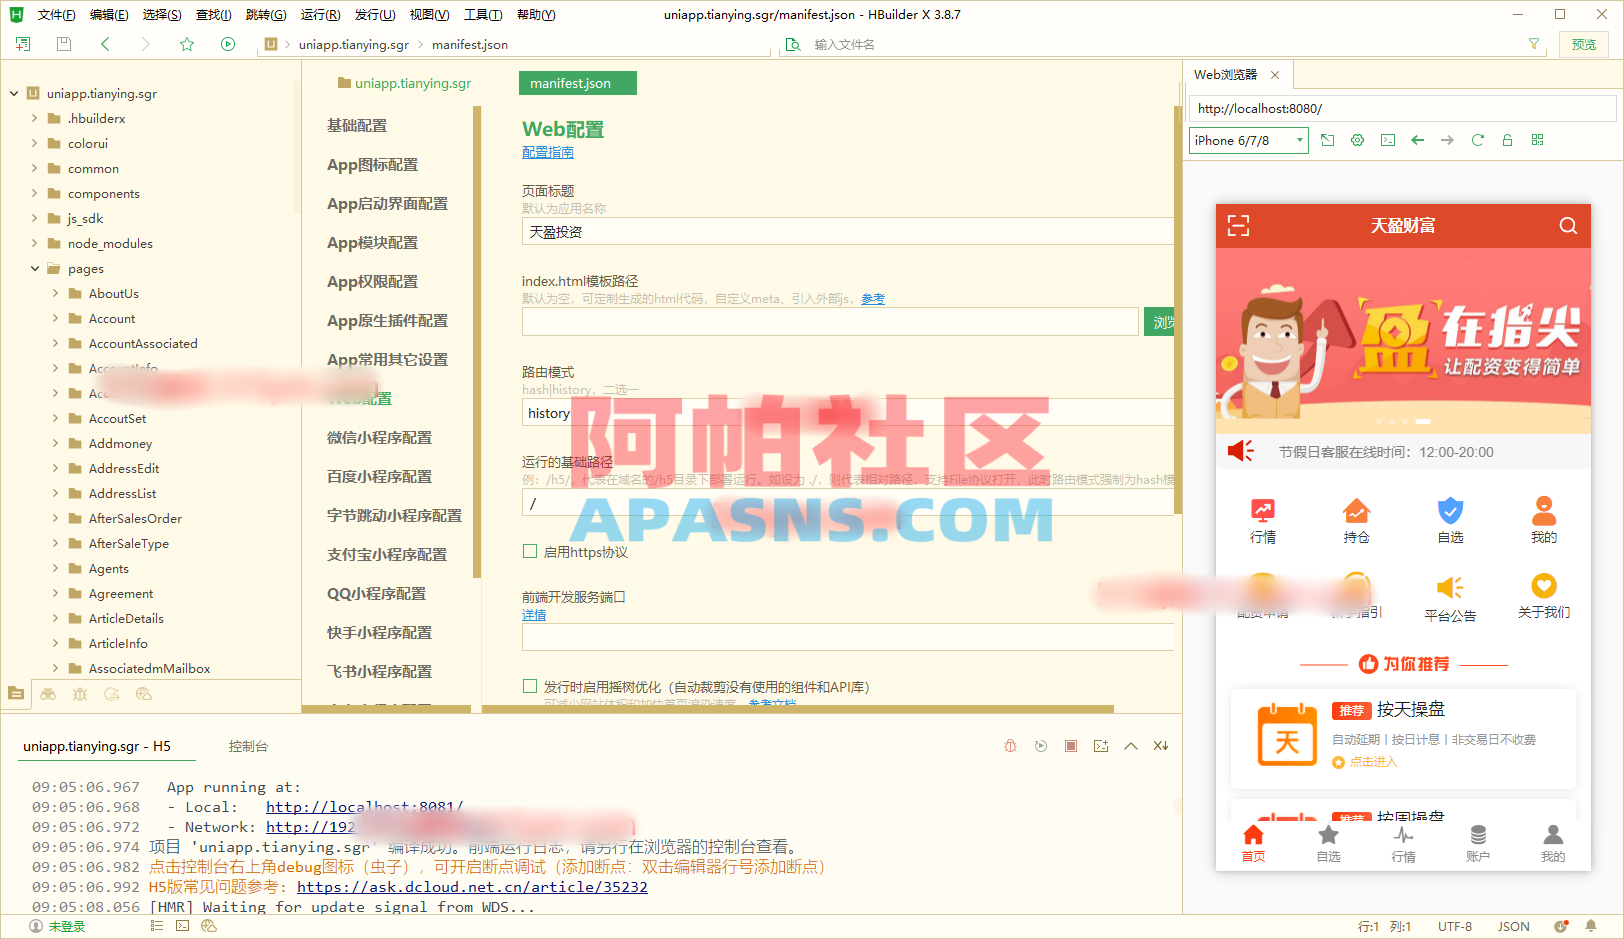Navigate back using browser preview back arrow
The width and height of the screenshot is (1624, 939).
tap(1417, 140)
